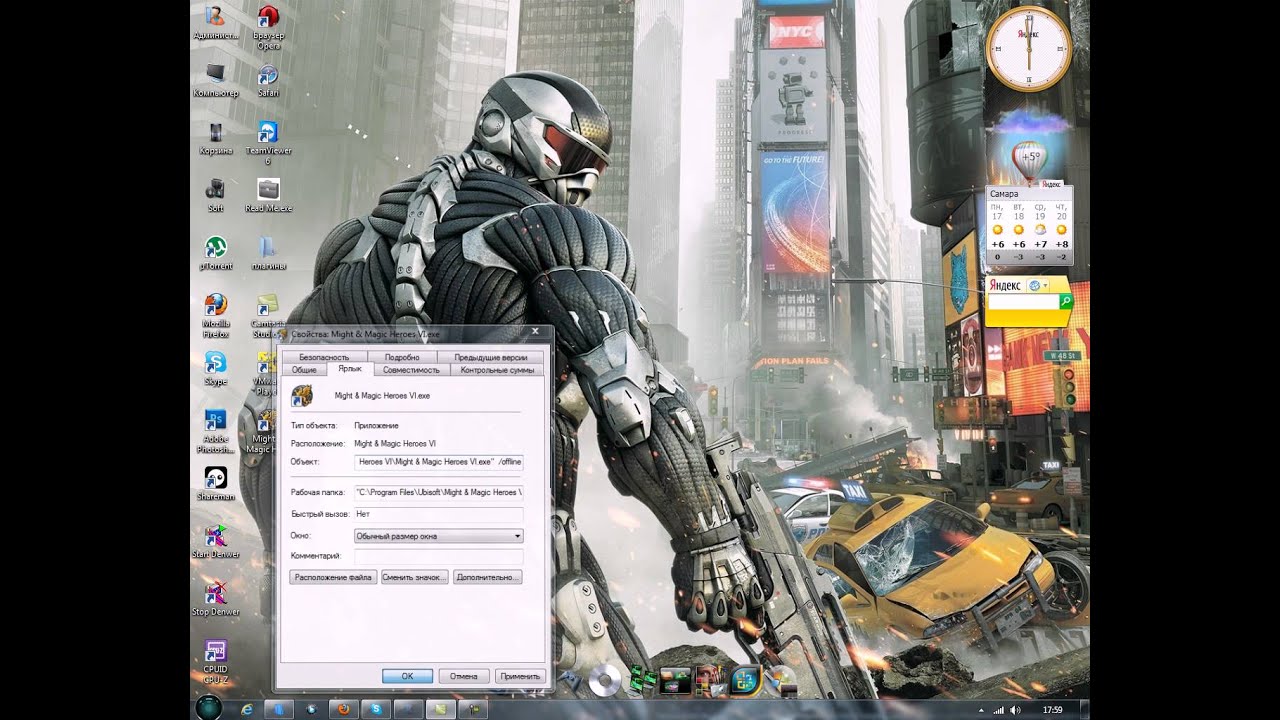Click the volume speaker tray icon
The image size is (1280, 720).
pos(1016,709)
